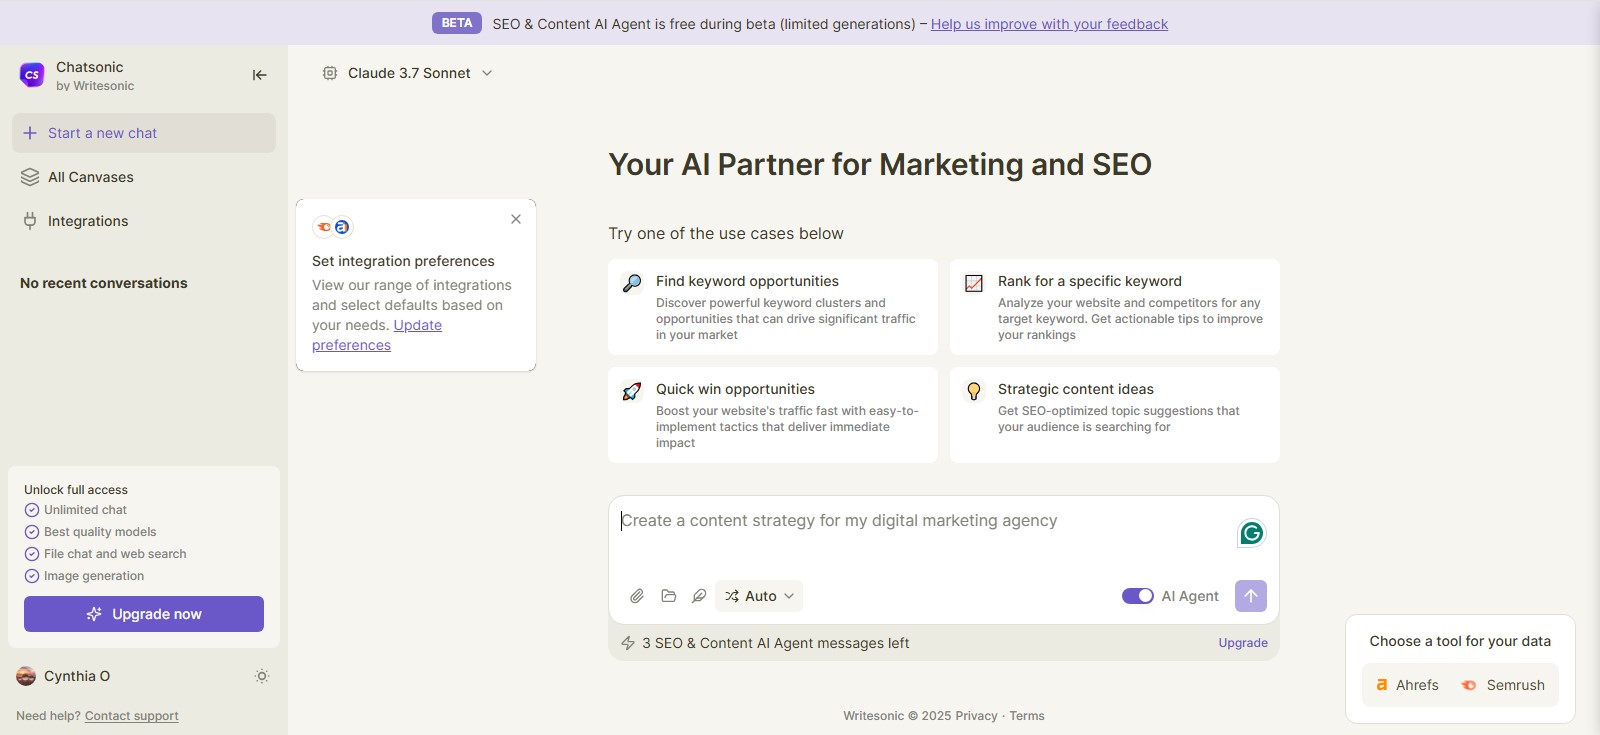Open the folder icon in the prompt toolbar
The height and width of the screenshot is (735, 1600).
click(x=669, y=596)
